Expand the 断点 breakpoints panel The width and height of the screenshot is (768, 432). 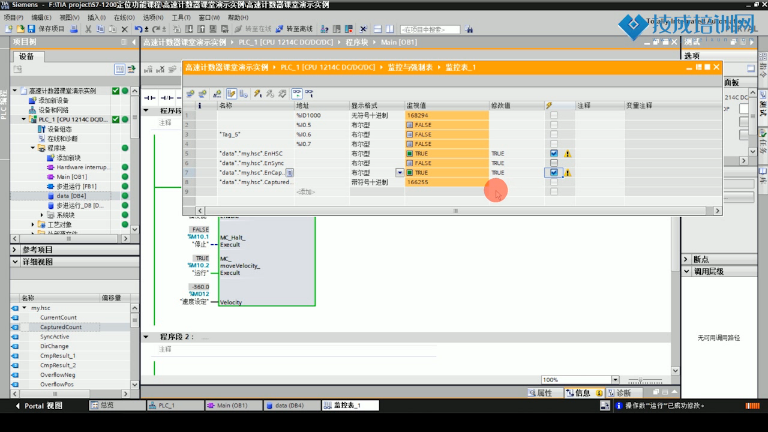[x=687, y=259]
